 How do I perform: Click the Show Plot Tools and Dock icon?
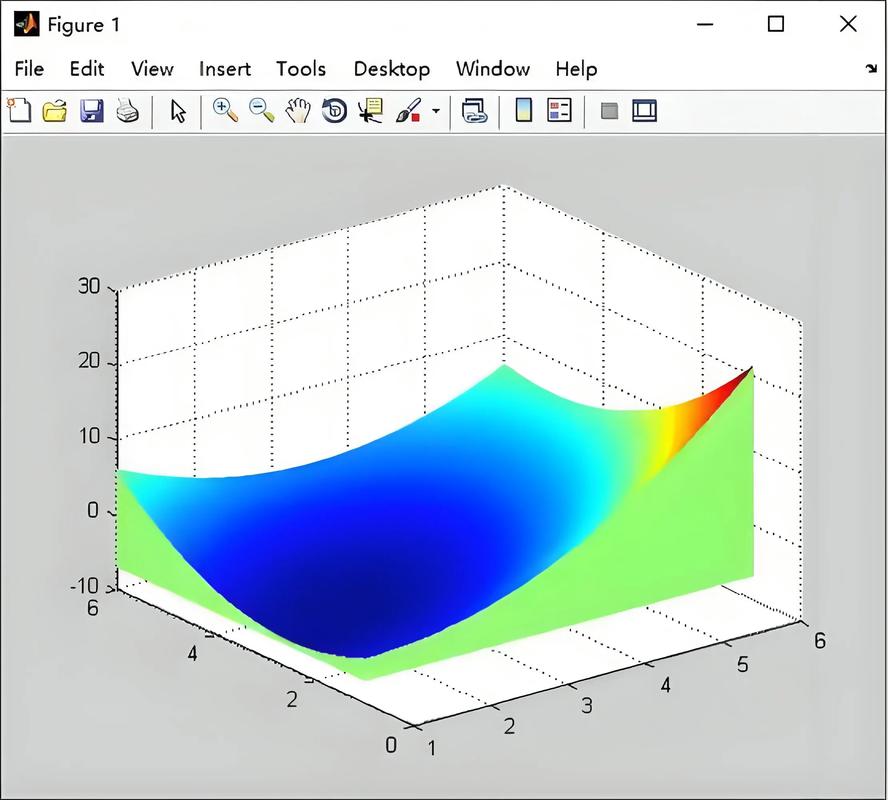coord(644,111)
